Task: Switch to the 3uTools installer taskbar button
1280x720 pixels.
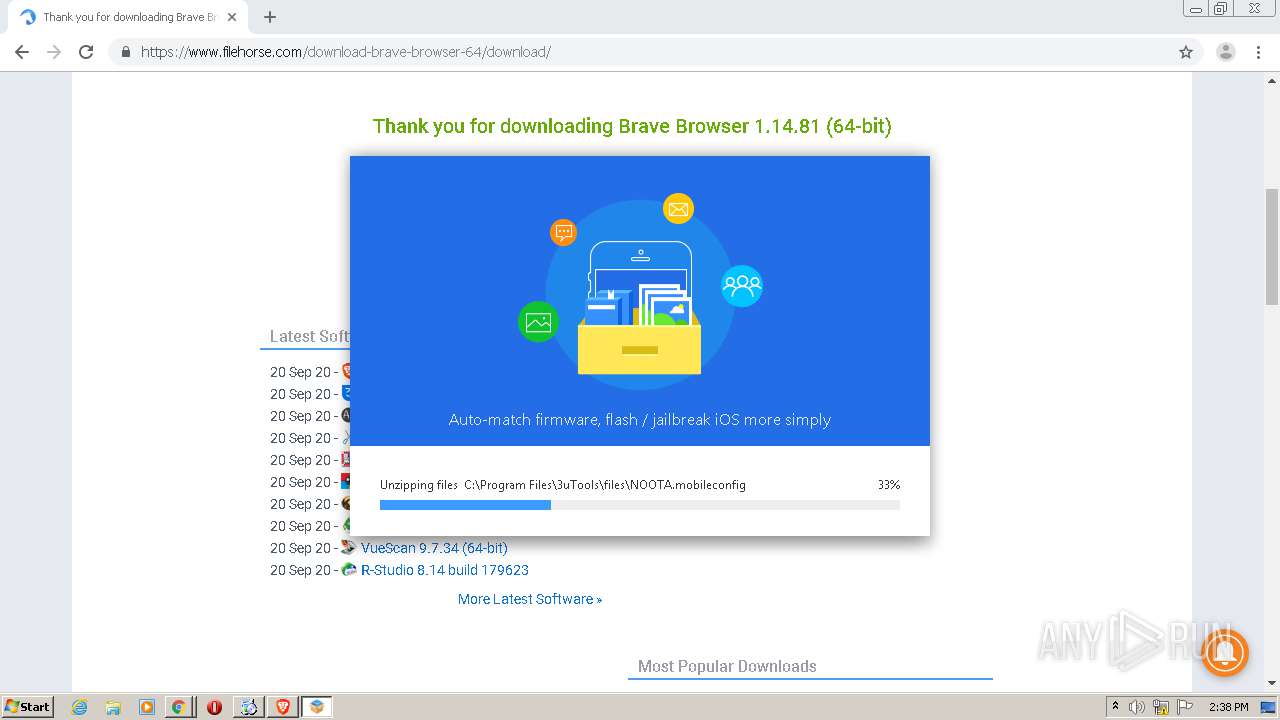Action: click(x=317, y=707)
